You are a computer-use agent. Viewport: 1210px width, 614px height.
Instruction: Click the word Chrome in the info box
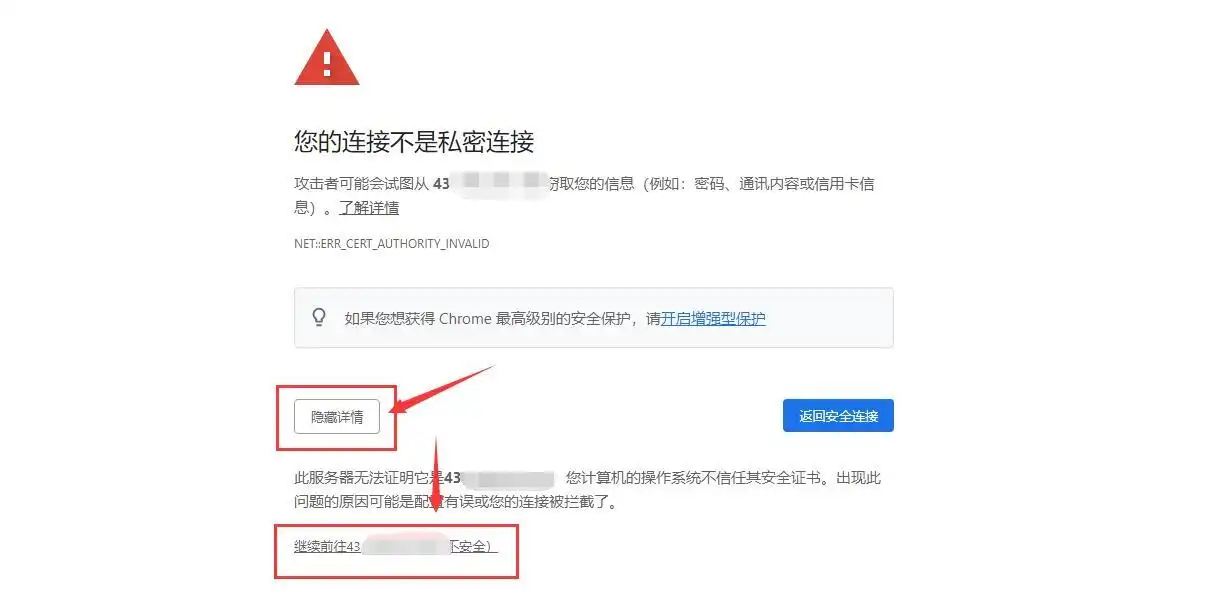pyautogui.click(x=466, y=319)
